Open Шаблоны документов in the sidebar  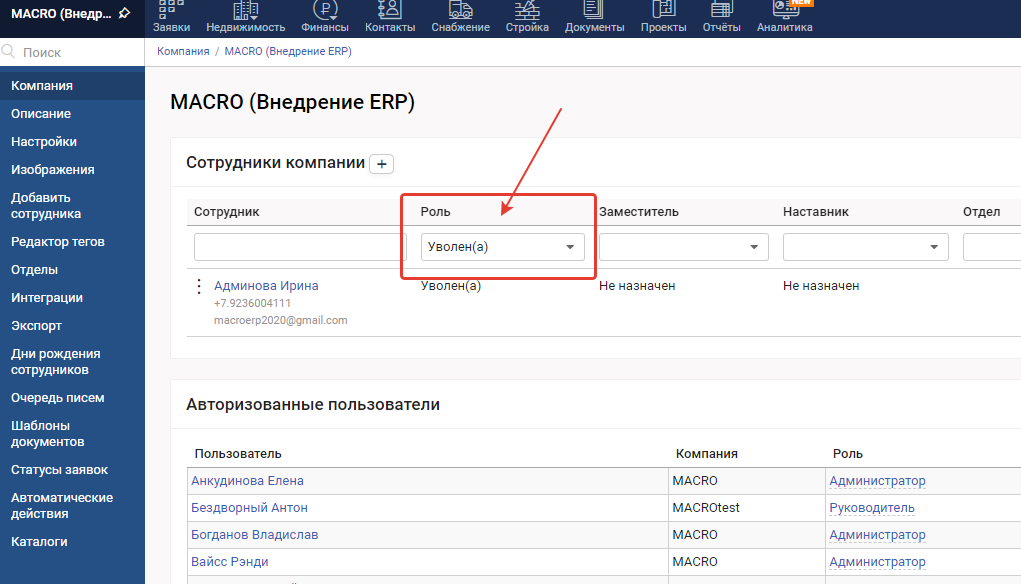47,433
